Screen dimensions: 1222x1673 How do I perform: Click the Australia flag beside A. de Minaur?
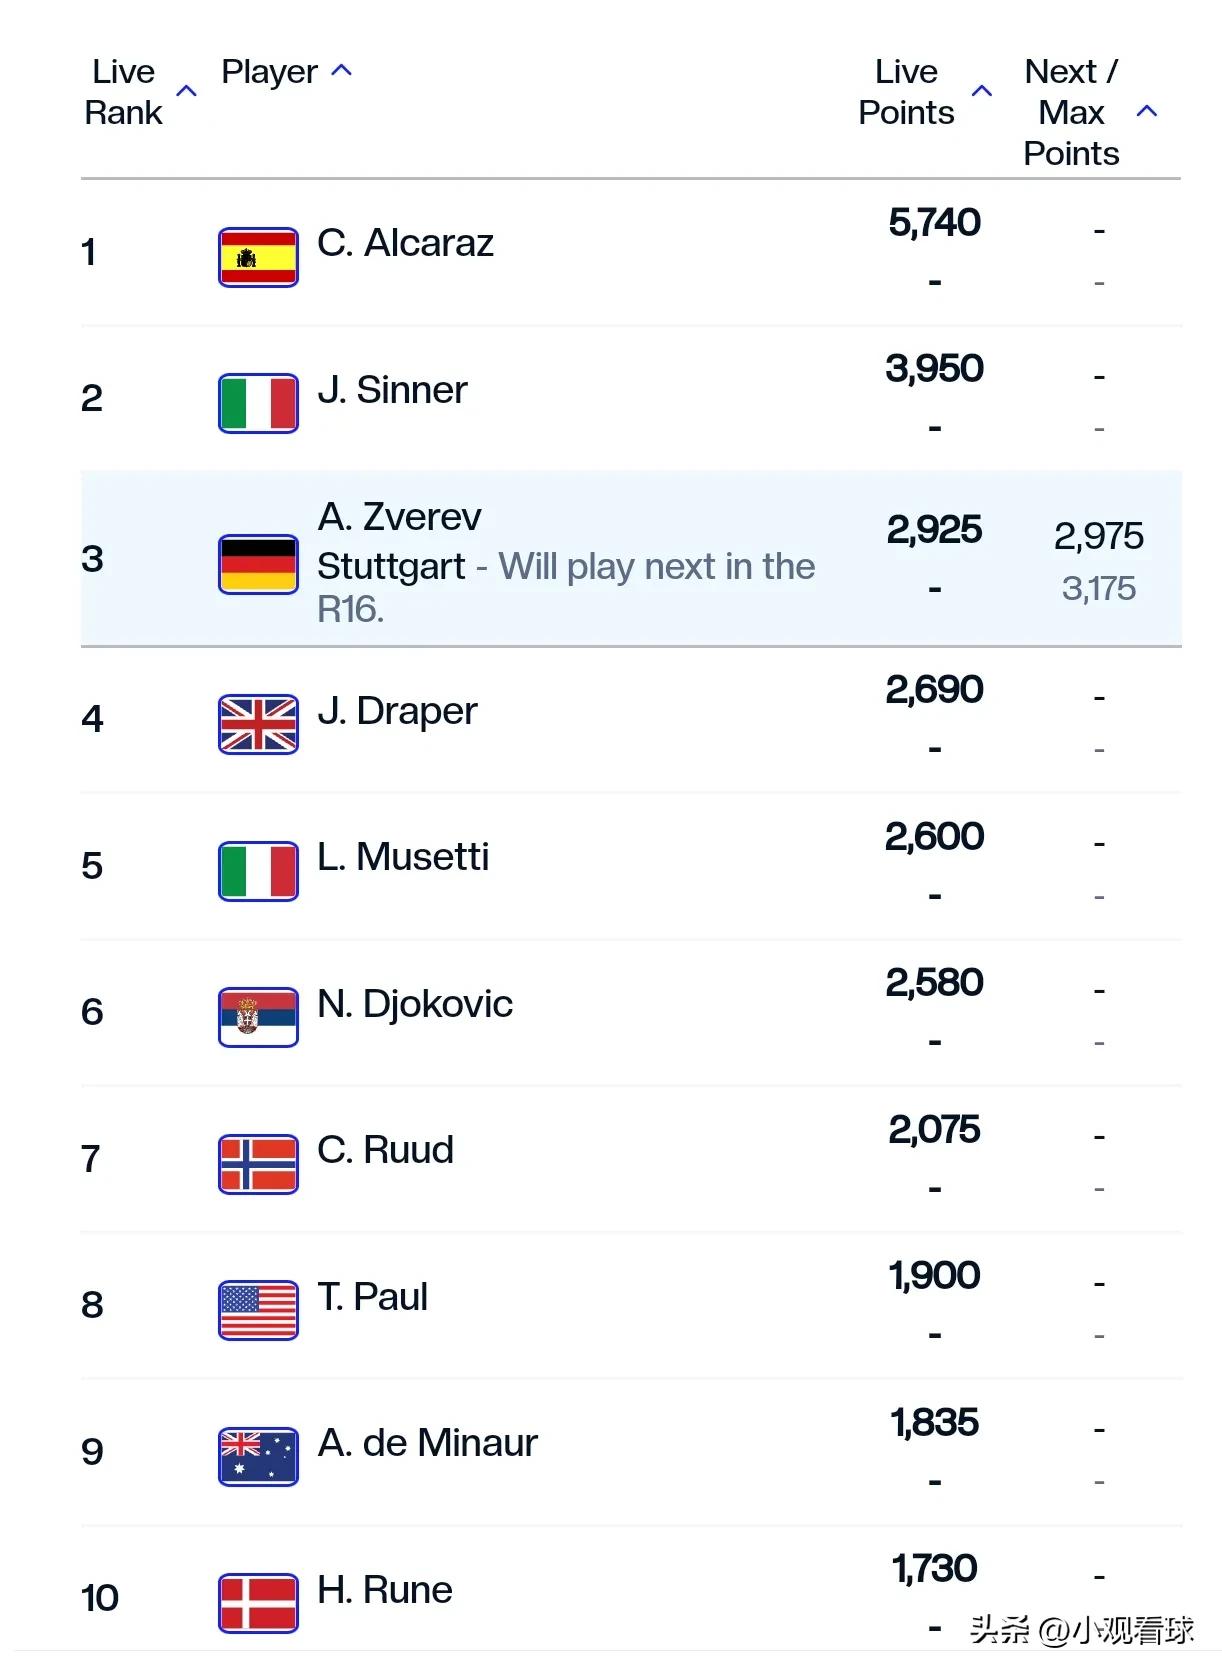258,1456
